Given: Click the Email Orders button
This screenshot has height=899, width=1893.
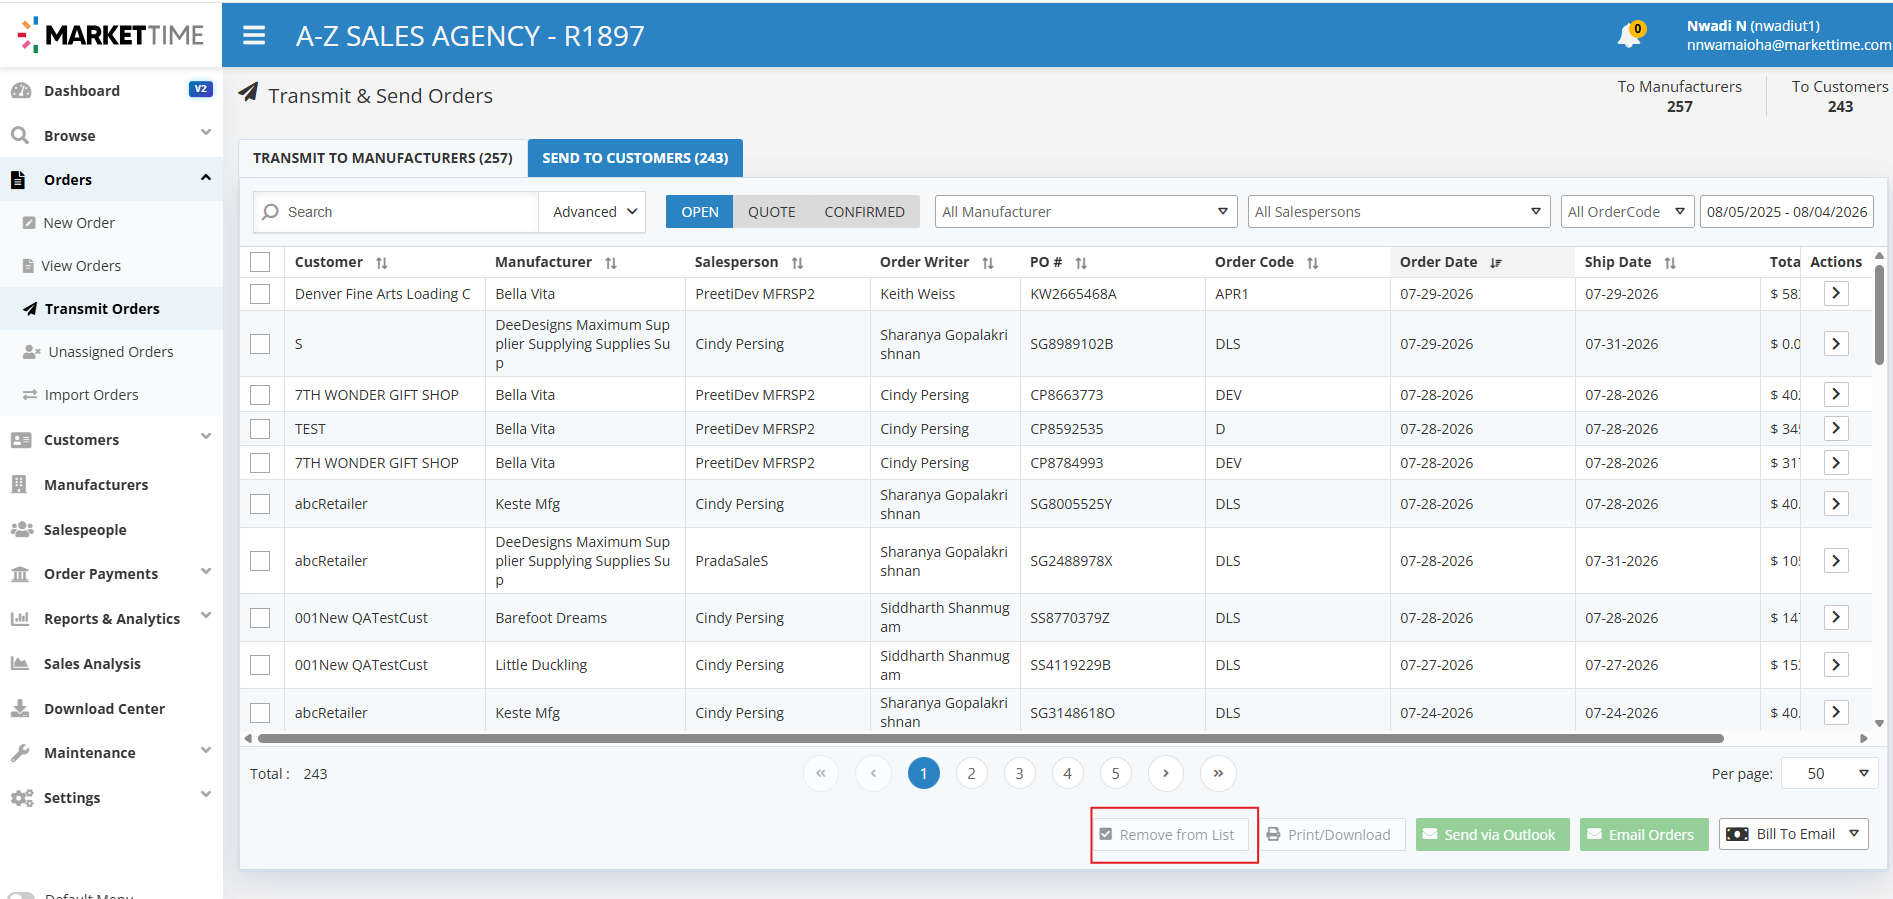Looking at the screenshot, I should point(1644,835).
